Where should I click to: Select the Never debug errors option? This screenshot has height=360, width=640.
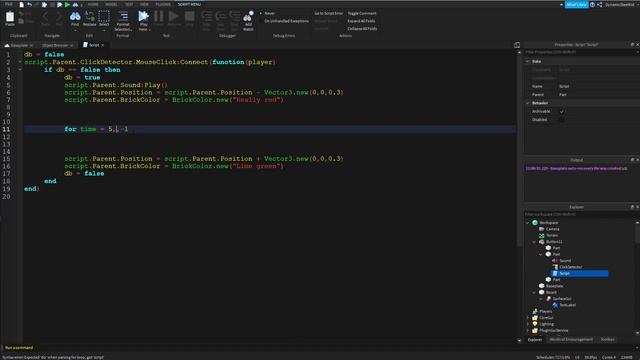tap(267, 13)
